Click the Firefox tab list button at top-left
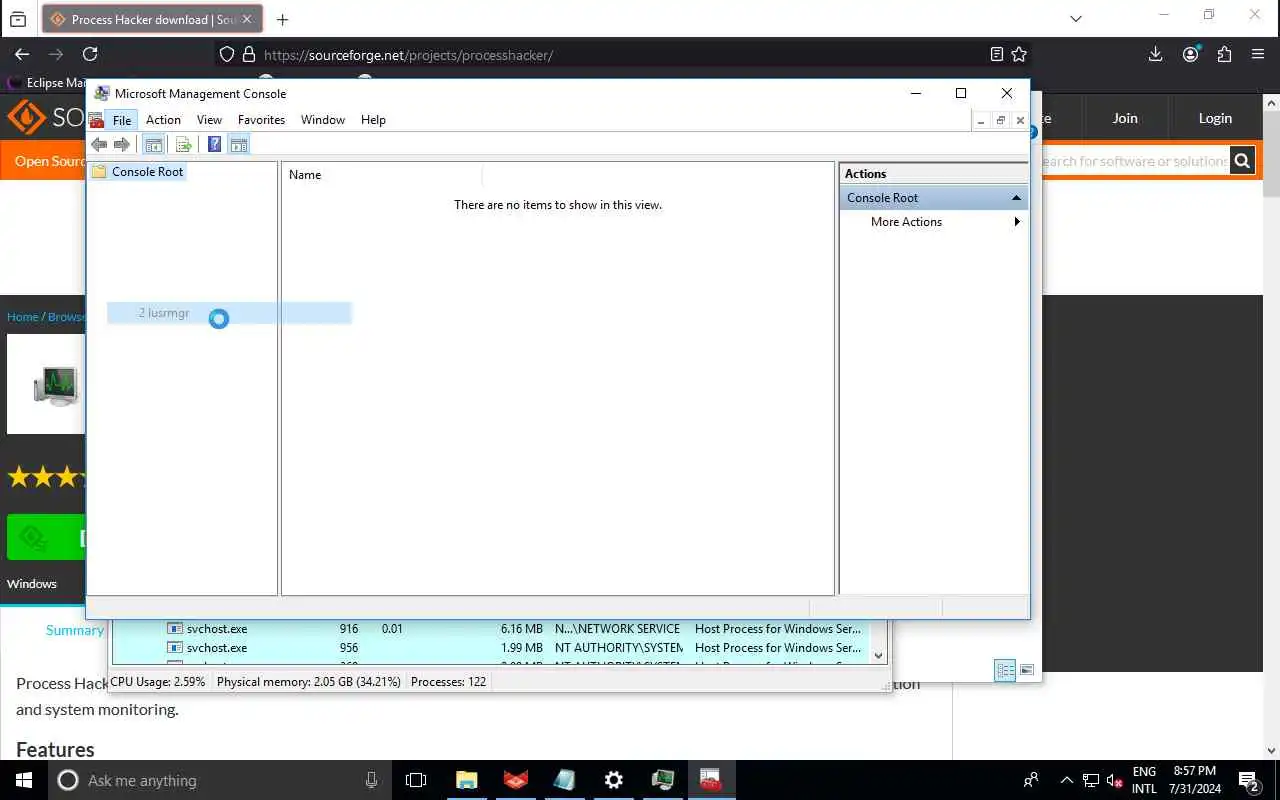Viewport: 1280px width, 800px height. coord(18,19)
